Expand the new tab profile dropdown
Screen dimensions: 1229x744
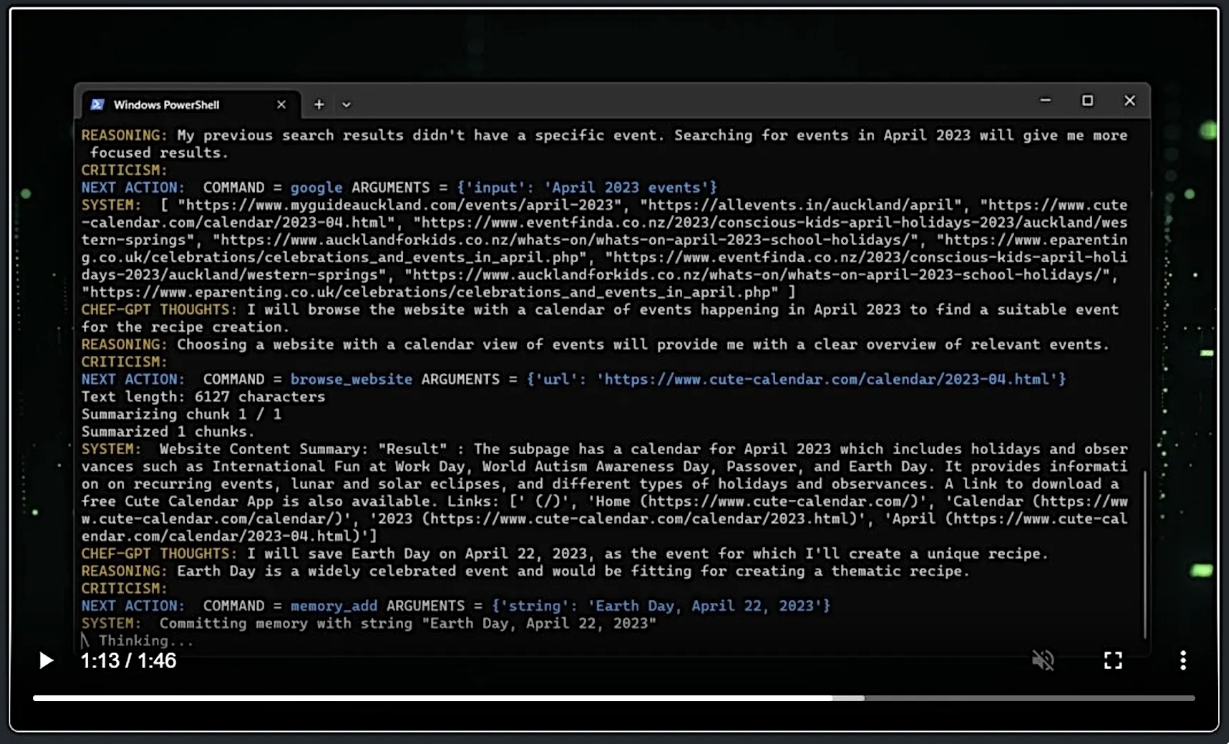click(346, 104)
